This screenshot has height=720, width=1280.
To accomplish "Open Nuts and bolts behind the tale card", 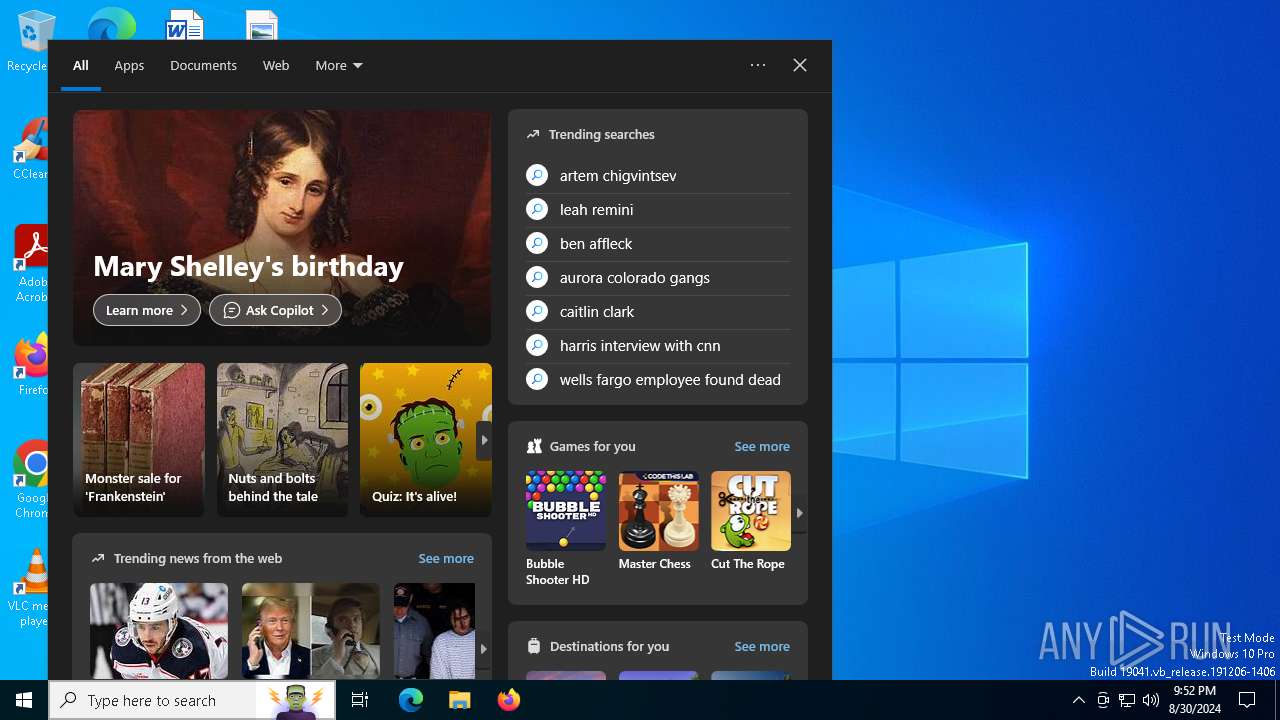I will click(x=282, y=440).
